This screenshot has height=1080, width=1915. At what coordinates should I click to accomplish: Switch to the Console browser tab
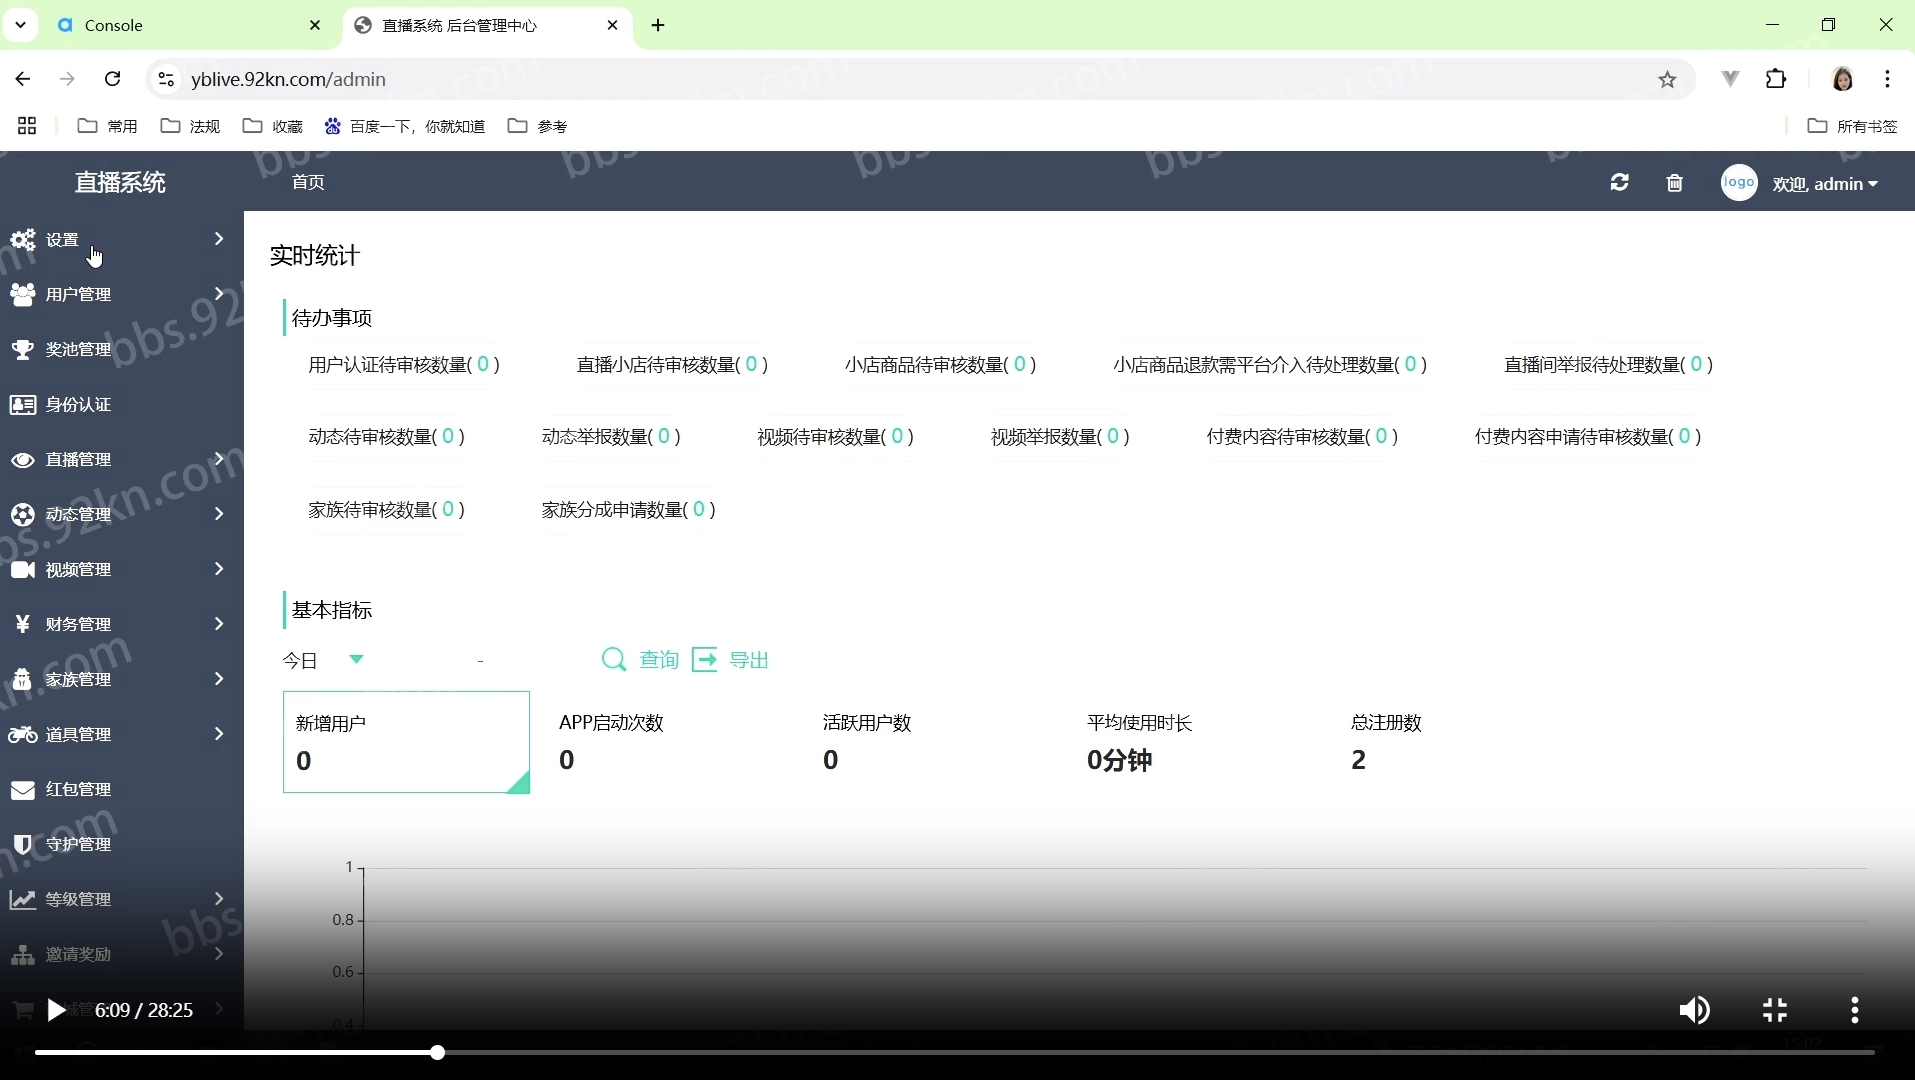[x=188, y=25]
